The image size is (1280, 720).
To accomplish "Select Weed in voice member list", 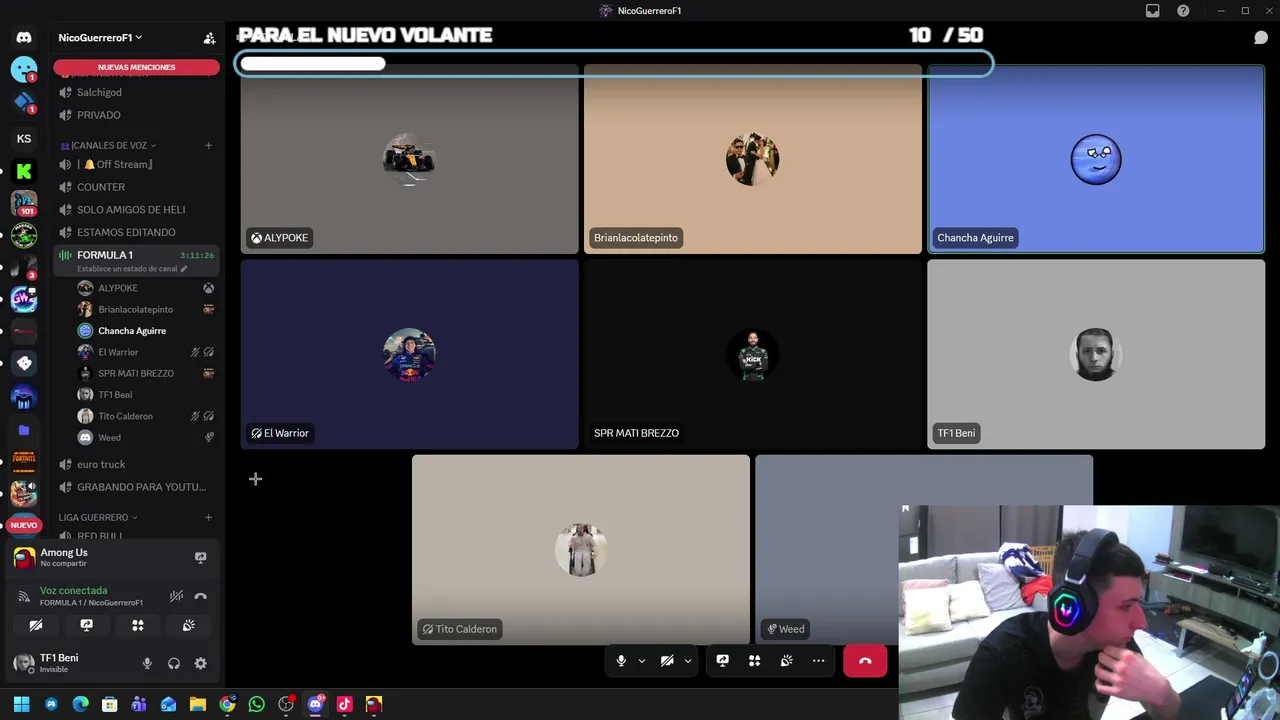I will point(146,437).
